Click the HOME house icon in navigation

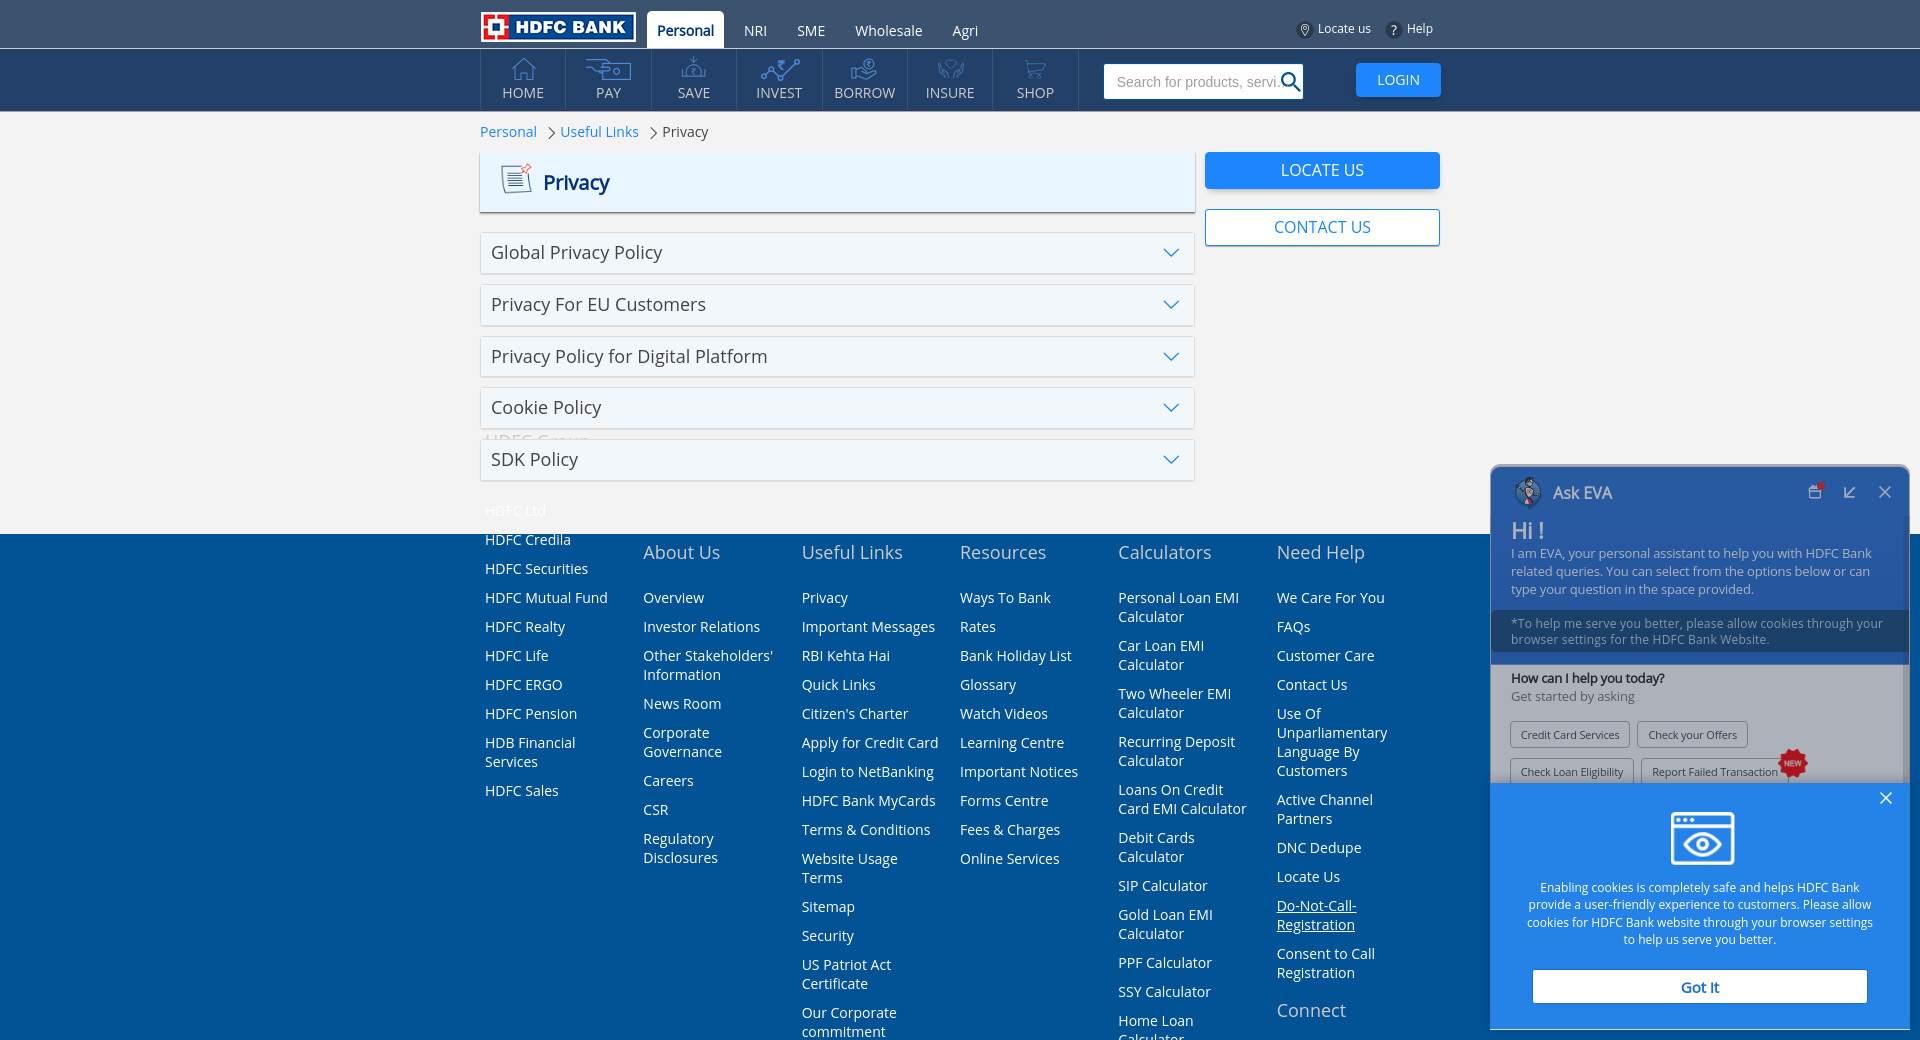click(x=523, y=70)
